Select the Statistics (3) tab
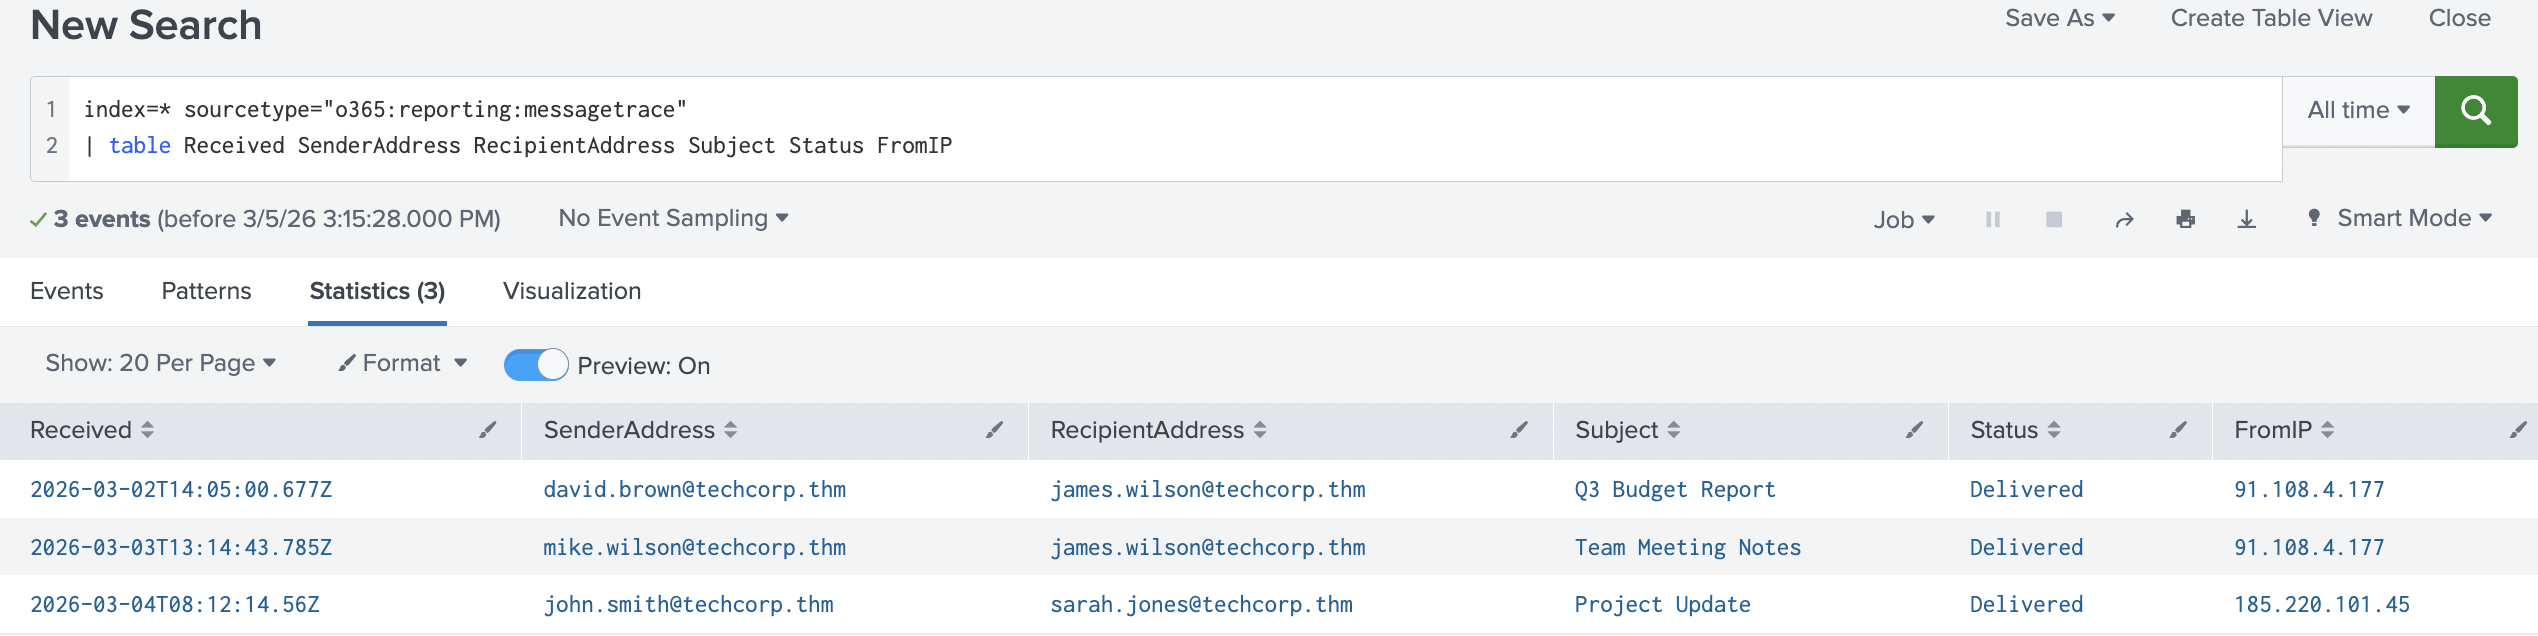The height and width of the screenshot is (636, 2538). pos(377,291)
